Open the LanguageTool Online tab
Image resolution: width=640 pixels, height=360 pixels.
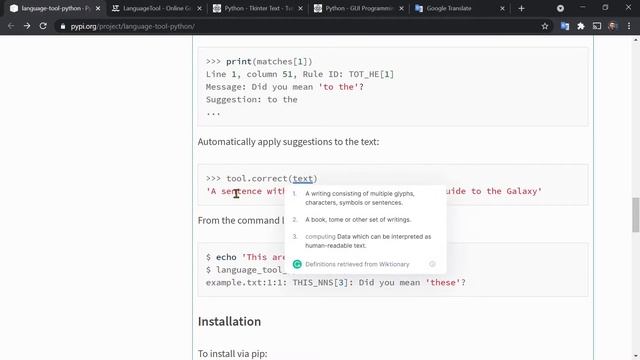(x=156, y=8)
